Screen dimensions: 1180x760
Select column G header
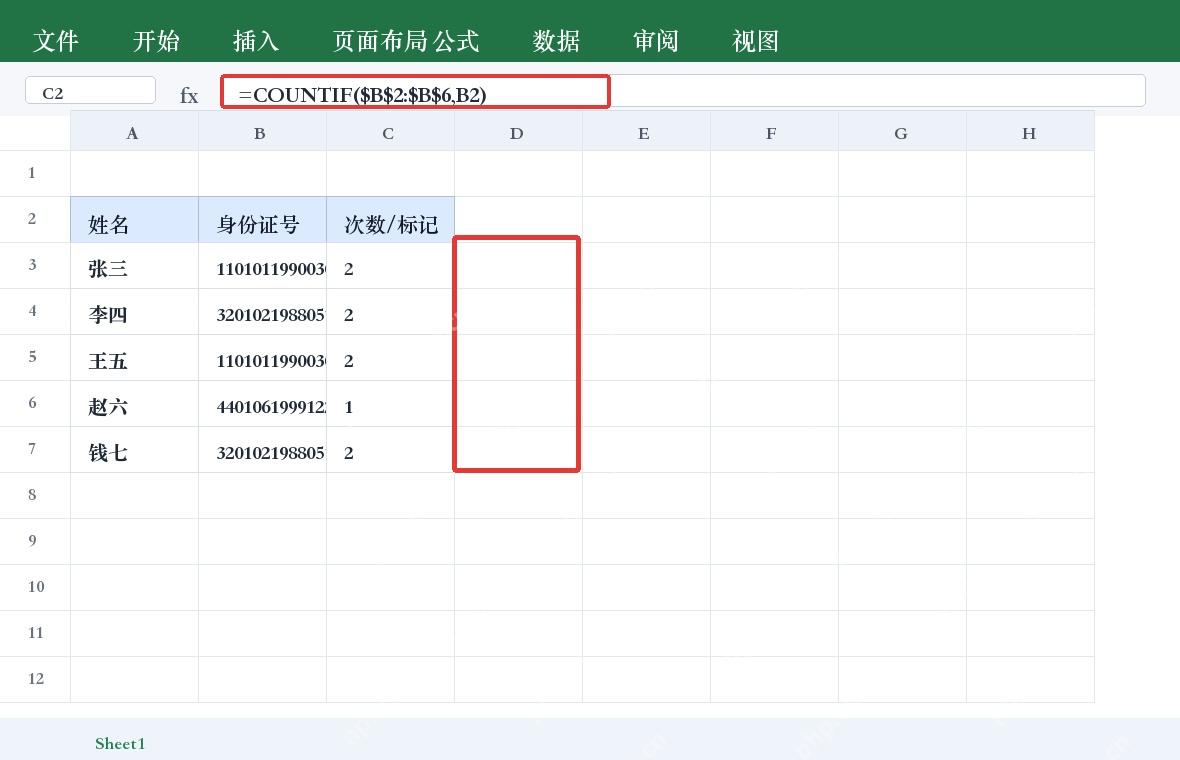point(902,132)
